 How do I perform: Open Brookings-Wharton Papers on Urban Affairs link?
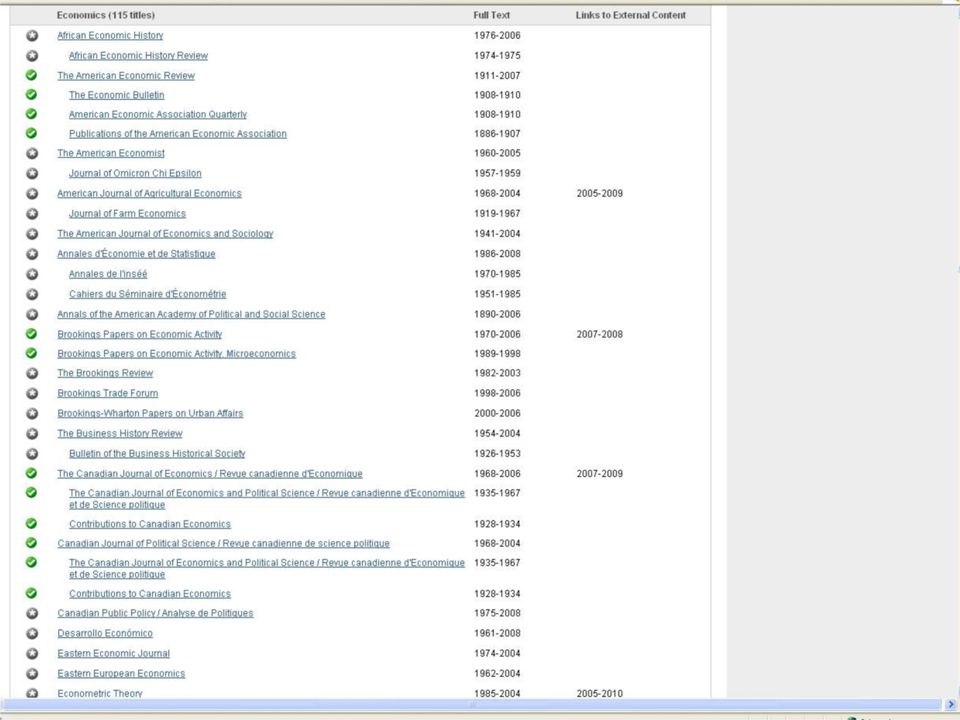point(150,413)
